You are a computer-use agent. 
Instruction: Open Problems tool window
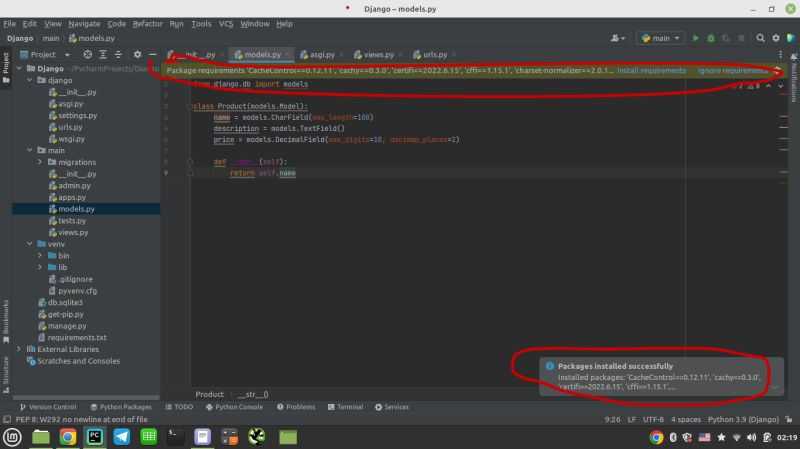295,407
